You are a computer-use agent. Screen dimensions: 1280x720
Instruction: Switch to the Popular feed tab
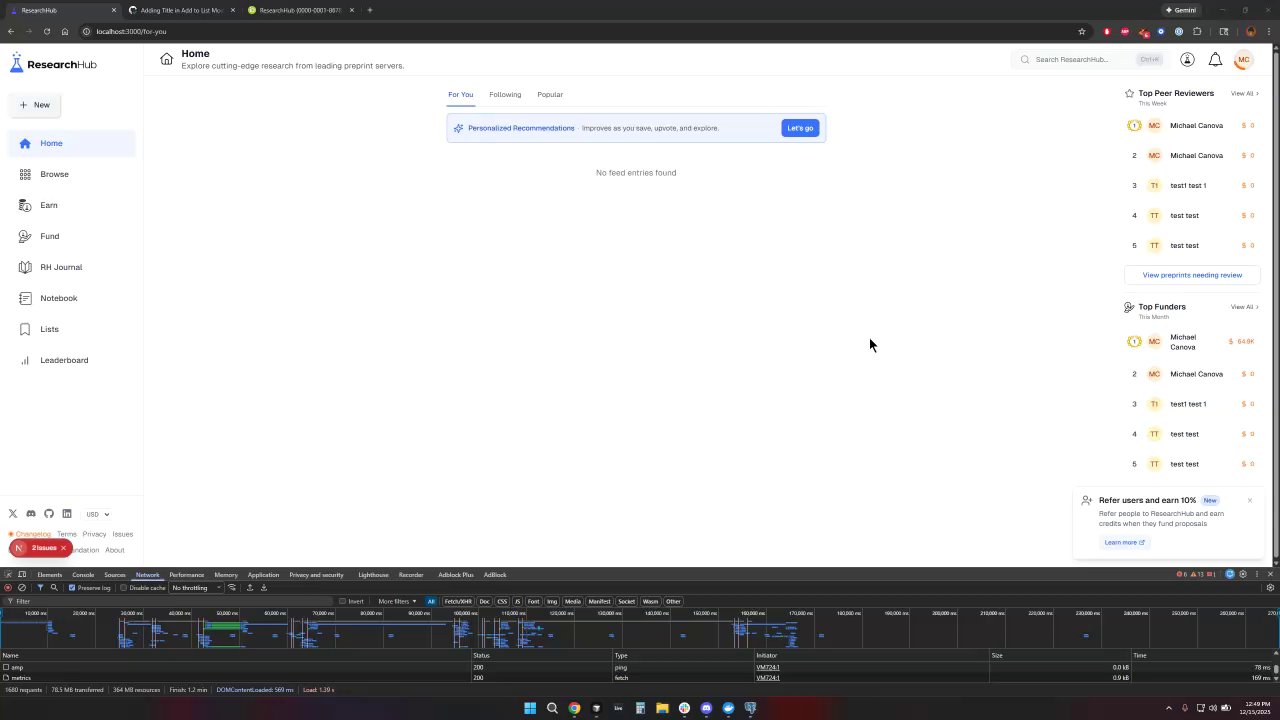[x=550, y=95]
